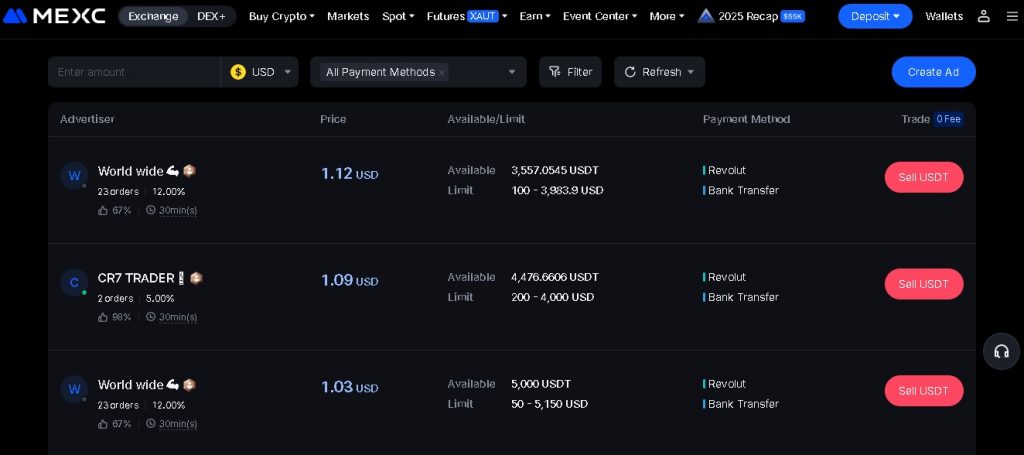Expand the Futures menu
Image resolution: width=1024 pixels, height=455 pixels.
(467, 16)
